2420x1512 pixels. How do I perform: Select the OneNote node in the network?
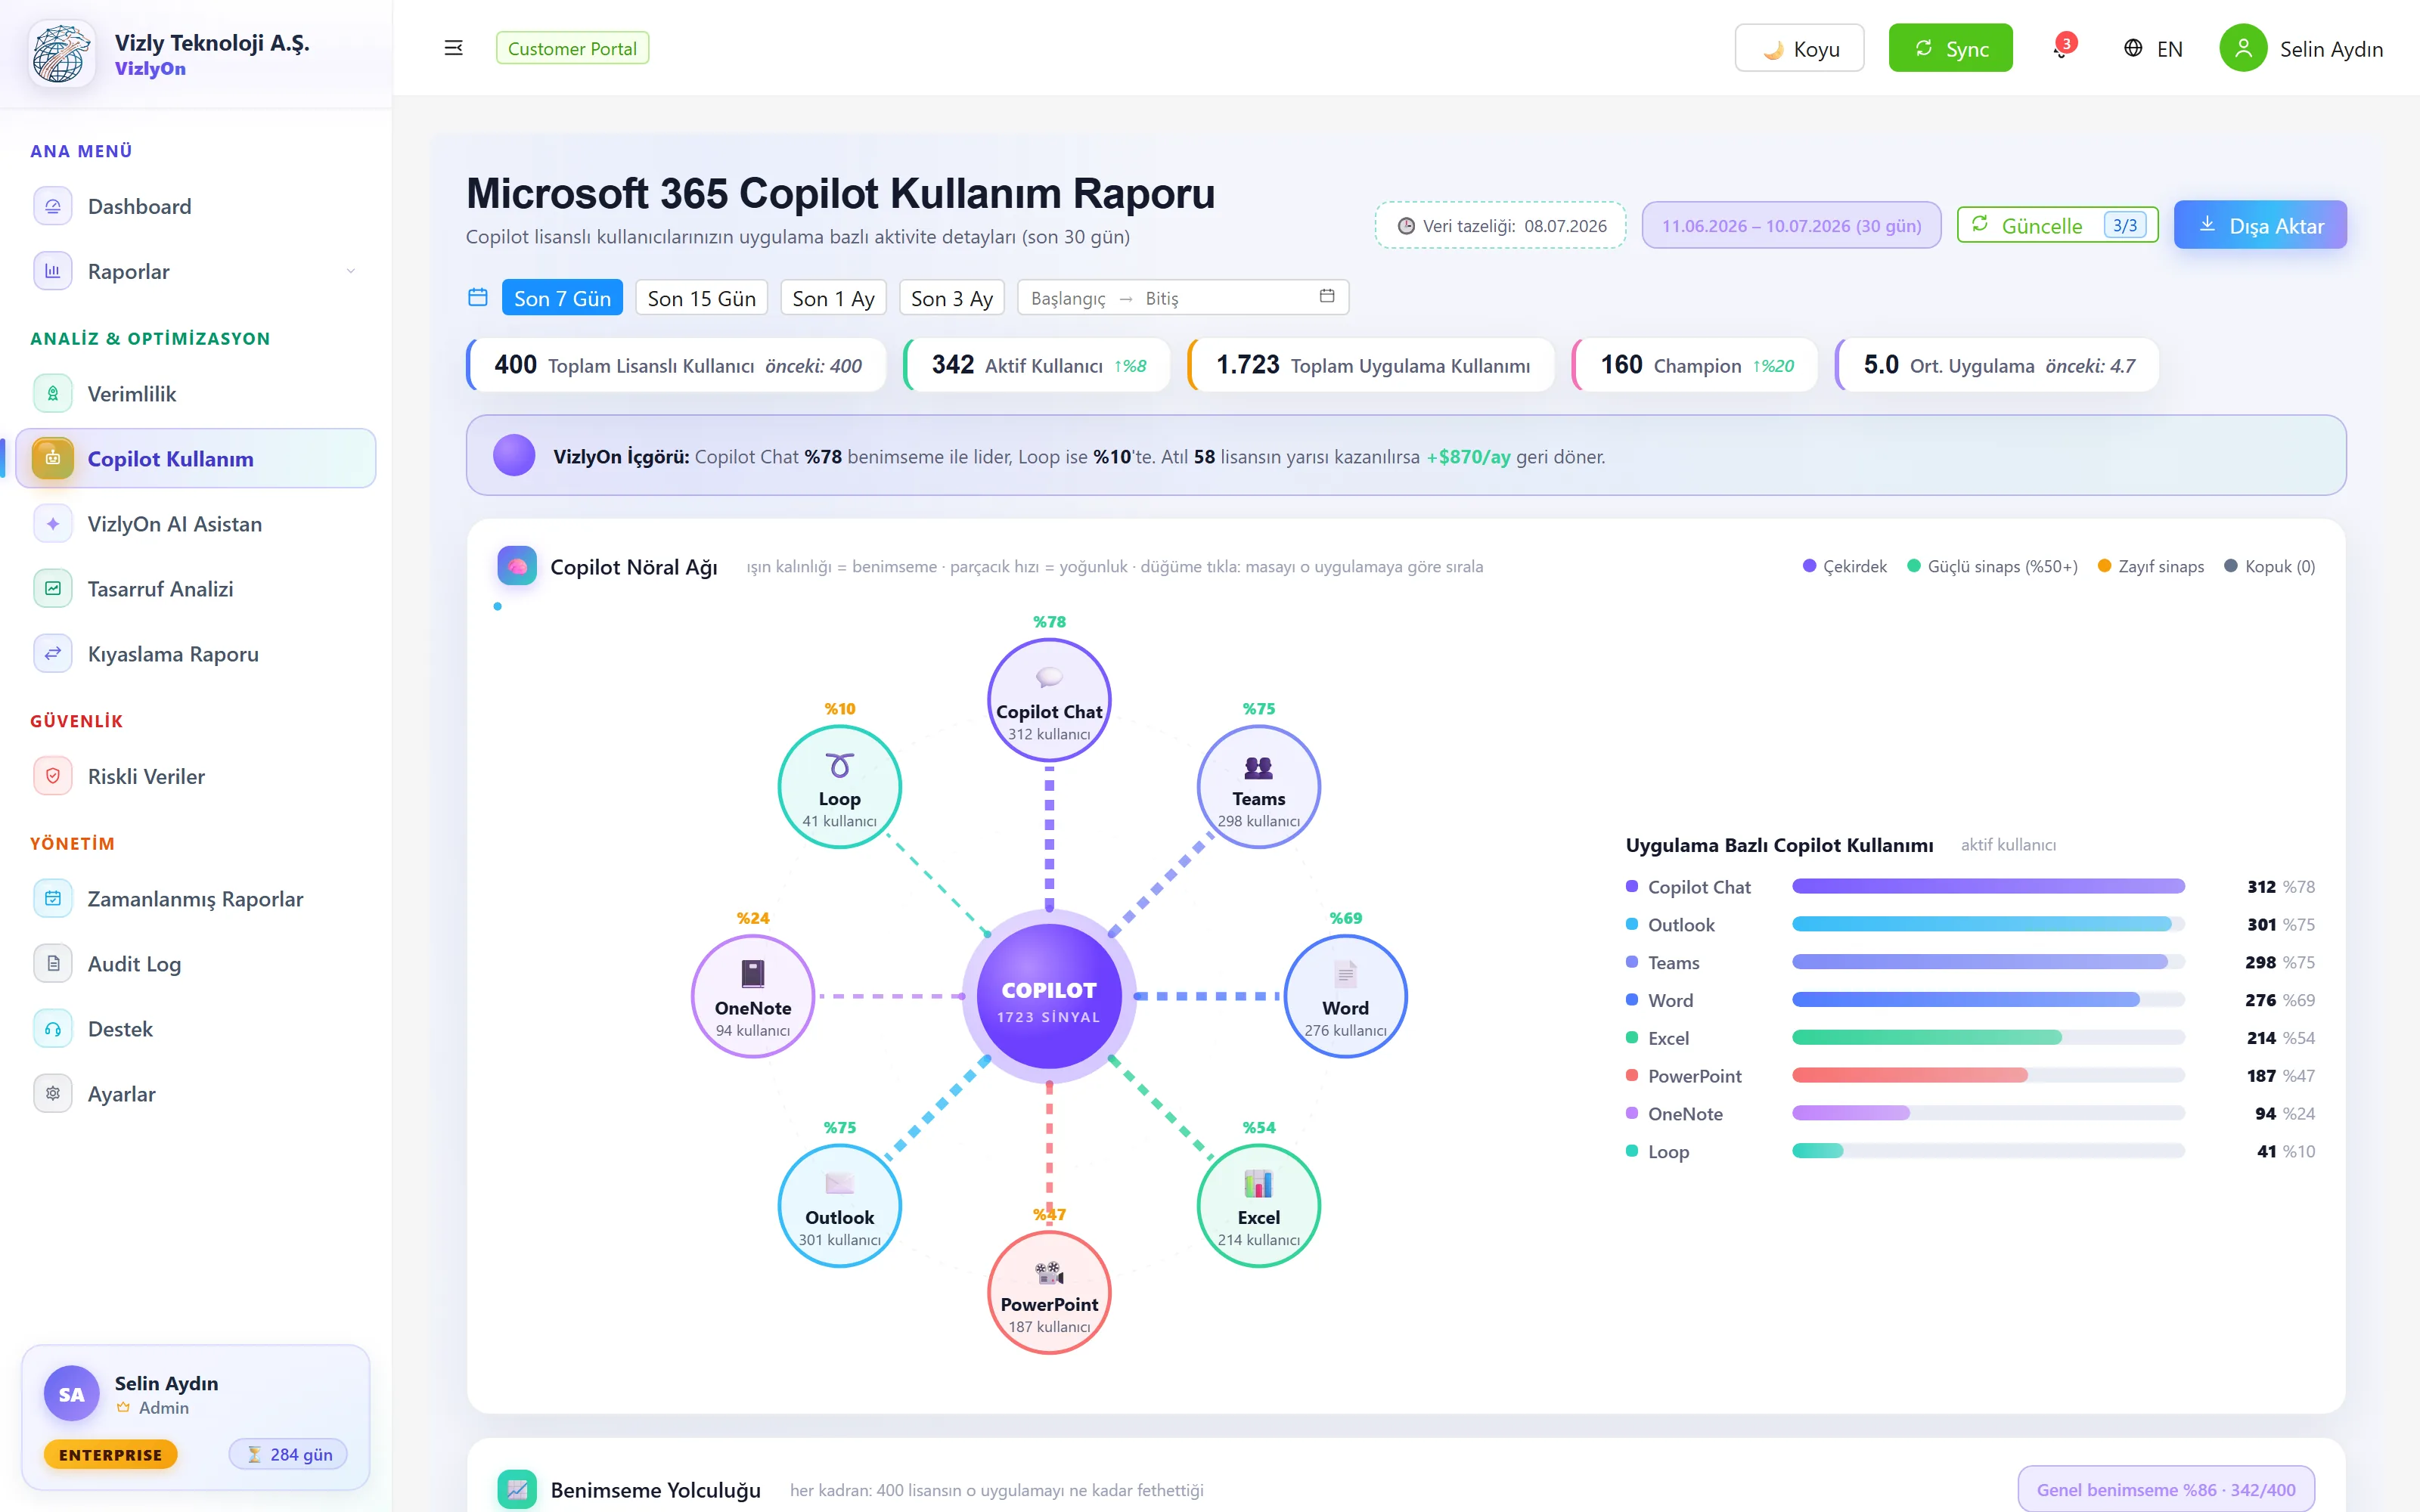[x=753, y=996]
